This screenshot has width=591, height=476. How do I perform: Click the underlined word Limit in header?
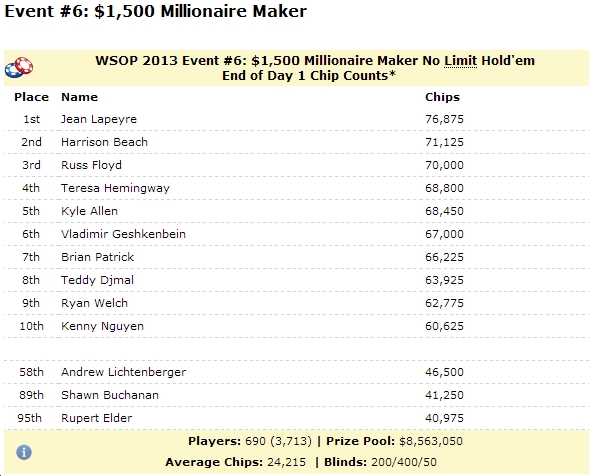(461, 61)
